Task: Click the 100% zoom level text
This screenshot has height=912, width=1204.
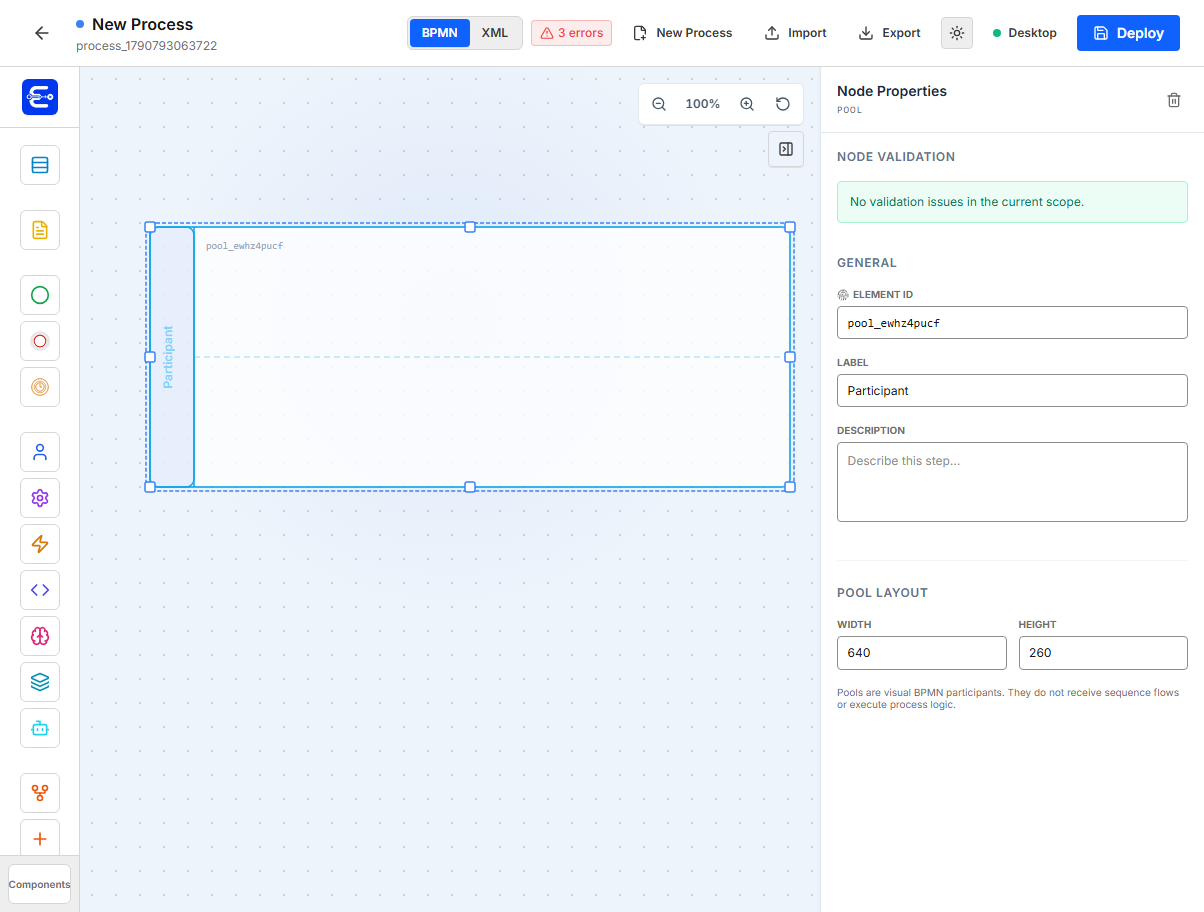Action: point(703,104)
